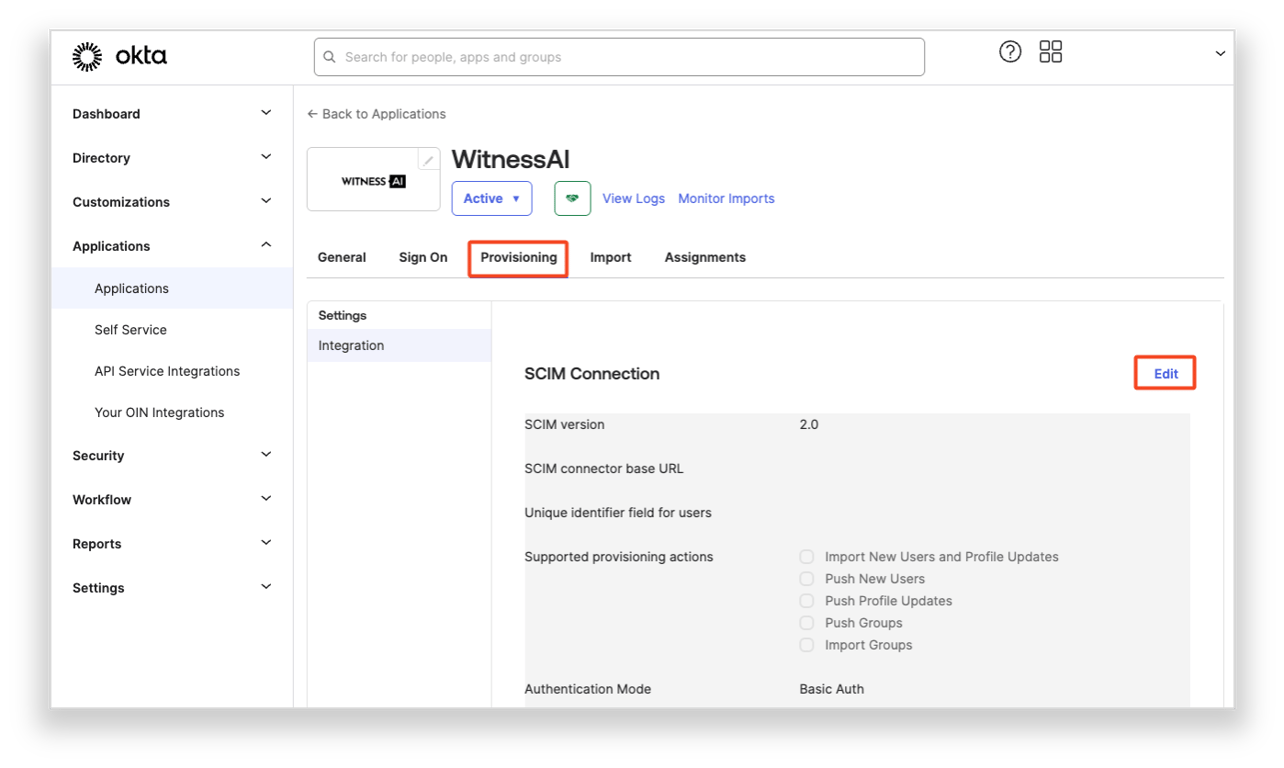Select the Provisioning tab

pyautogui.click(x=518, y=257)
